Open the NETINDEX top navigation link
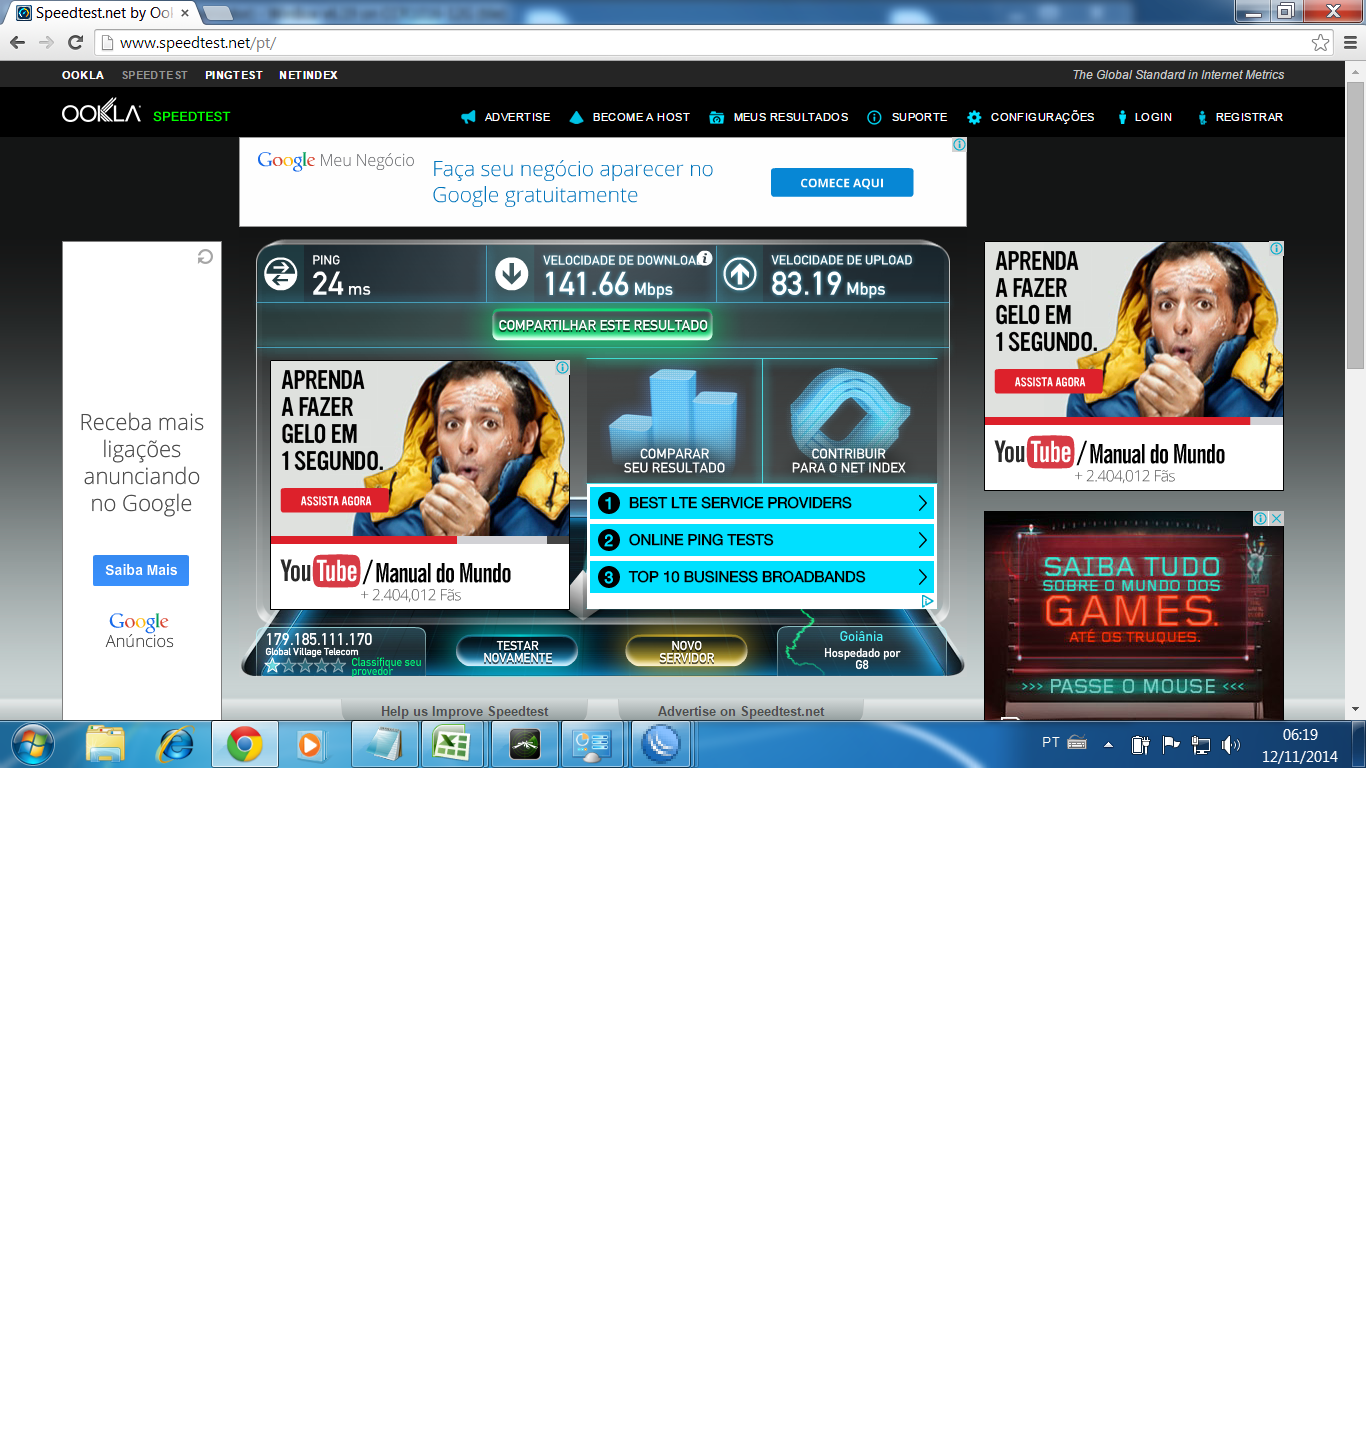This screenshot has width=1366, height=1434. click(x=308, y=75)
